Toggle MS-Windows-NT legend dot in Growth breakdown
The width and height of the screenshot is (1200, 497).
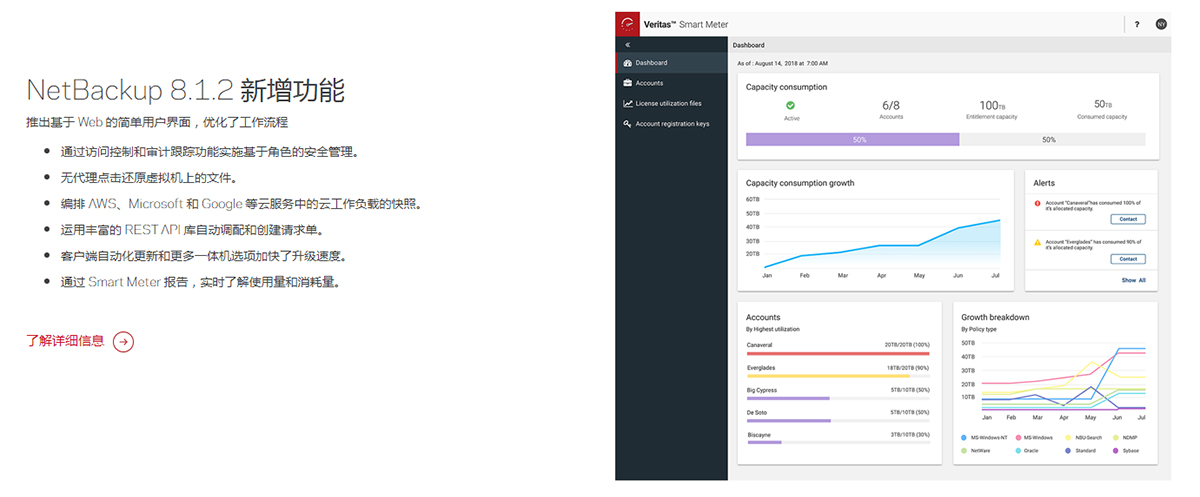click(963, 438)
